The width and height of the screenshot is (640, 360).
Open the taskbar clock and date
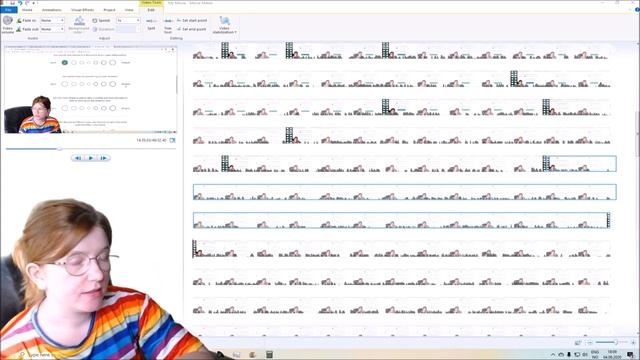pyautogui.click(x=612, y=354)
